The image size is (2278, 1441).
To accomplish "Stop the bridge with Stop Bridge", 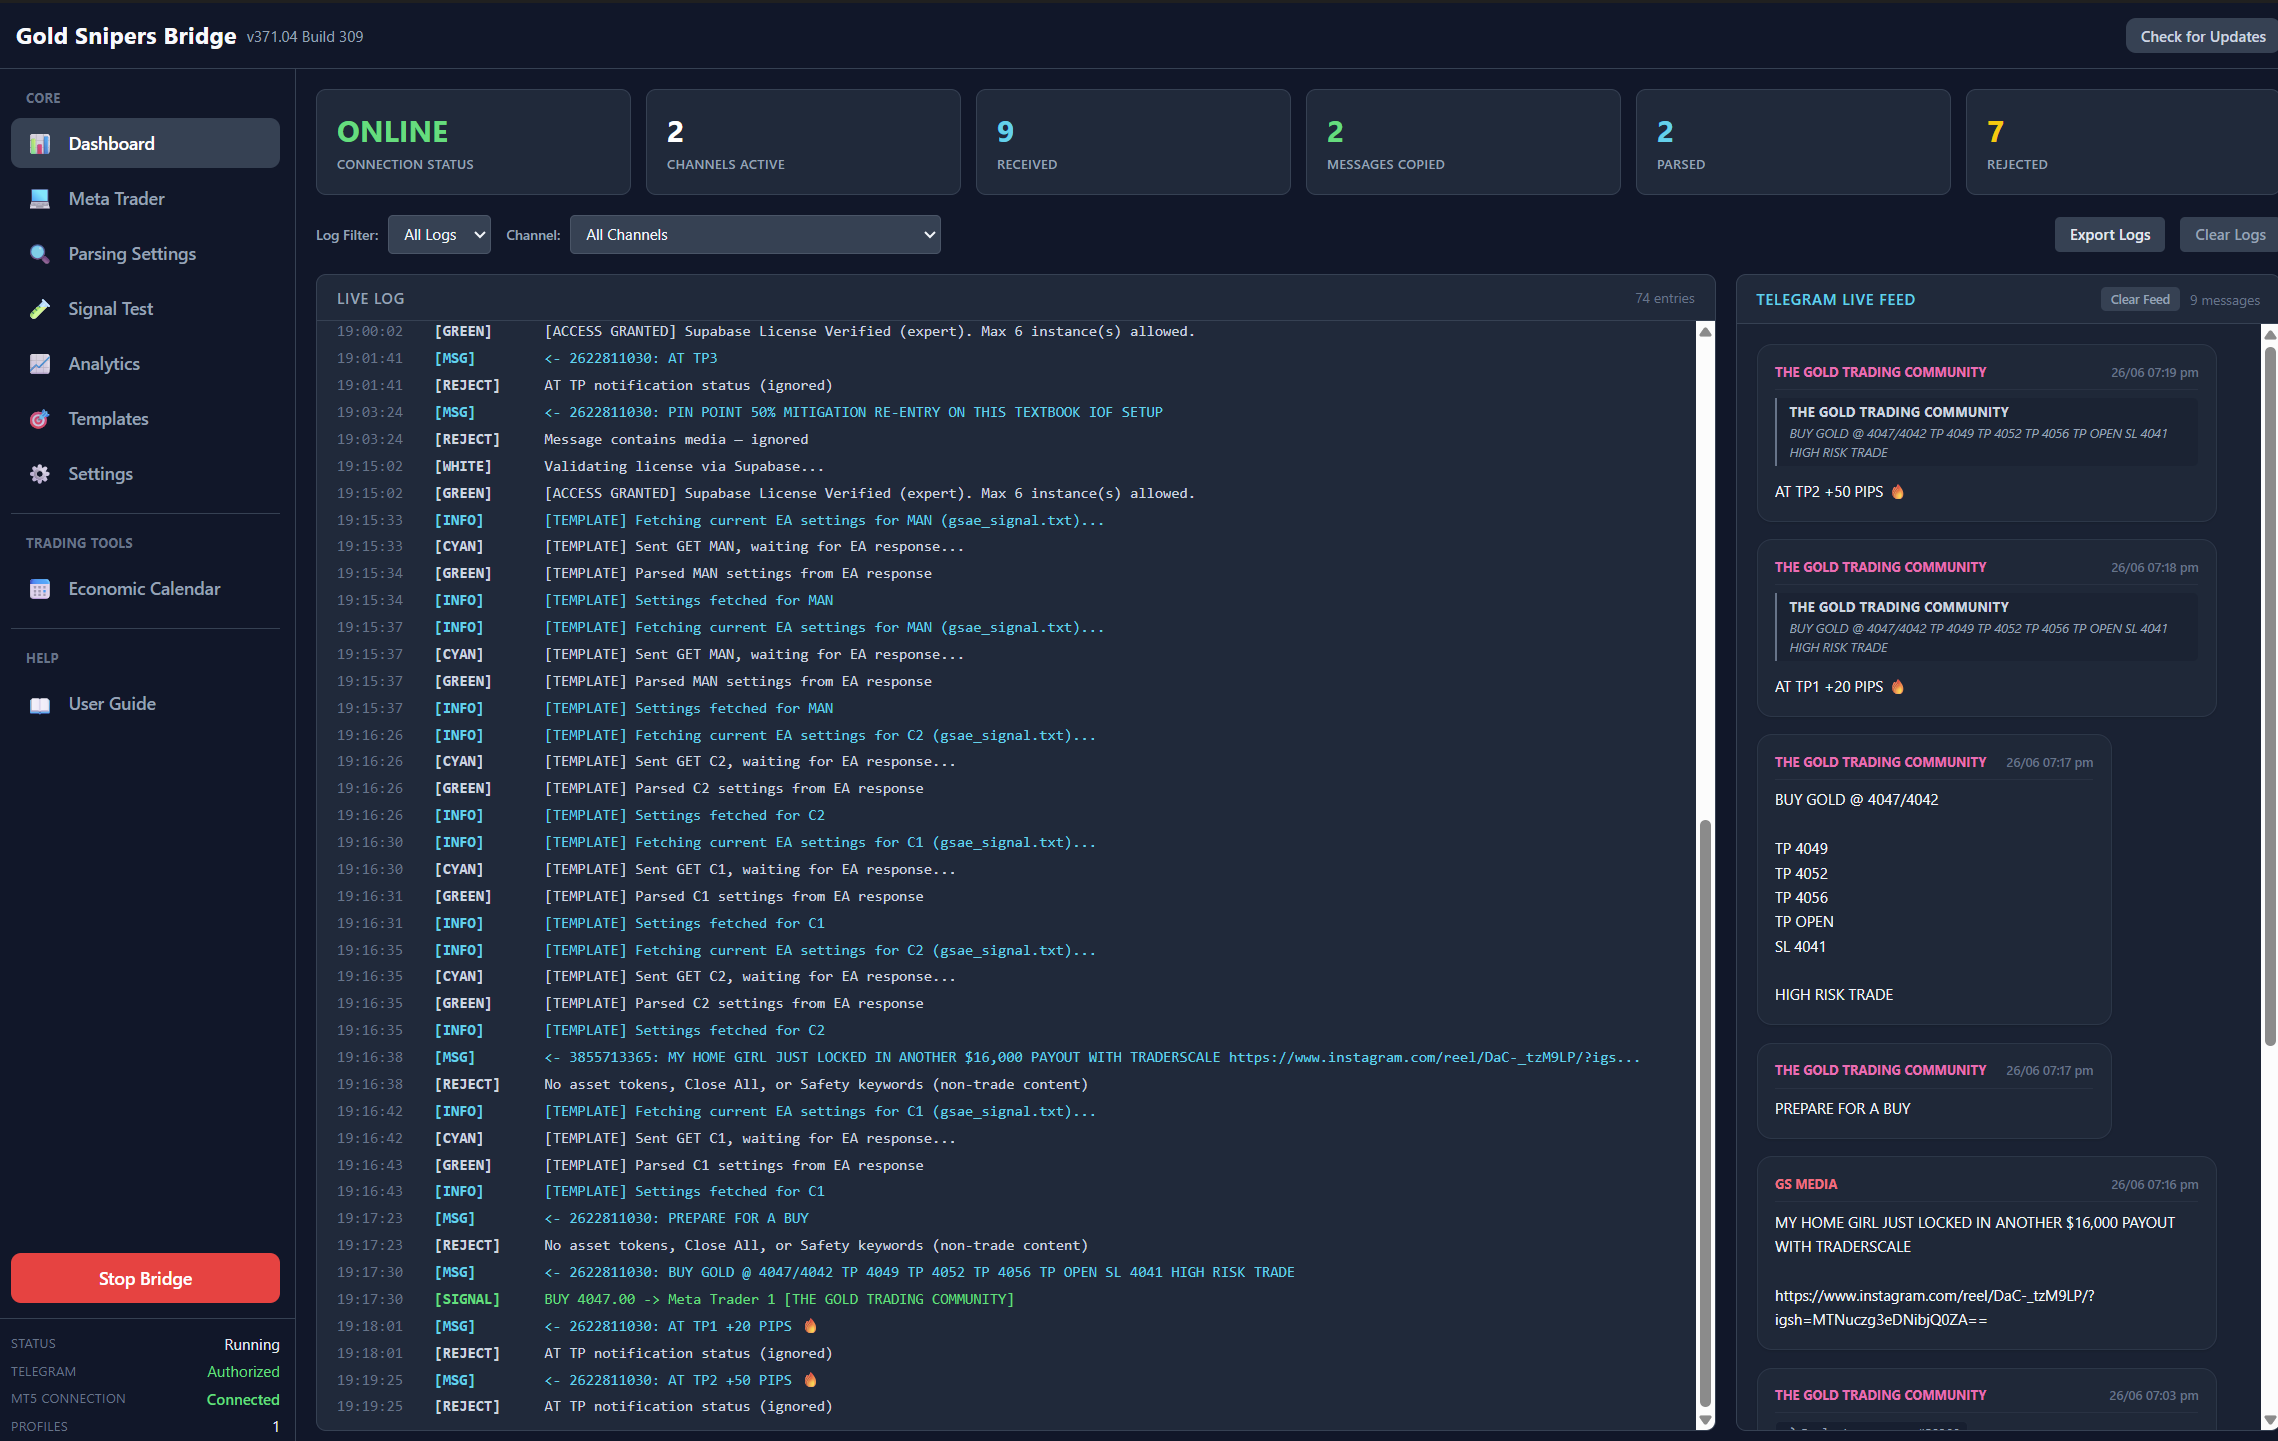I will (x=145, y=1278).
